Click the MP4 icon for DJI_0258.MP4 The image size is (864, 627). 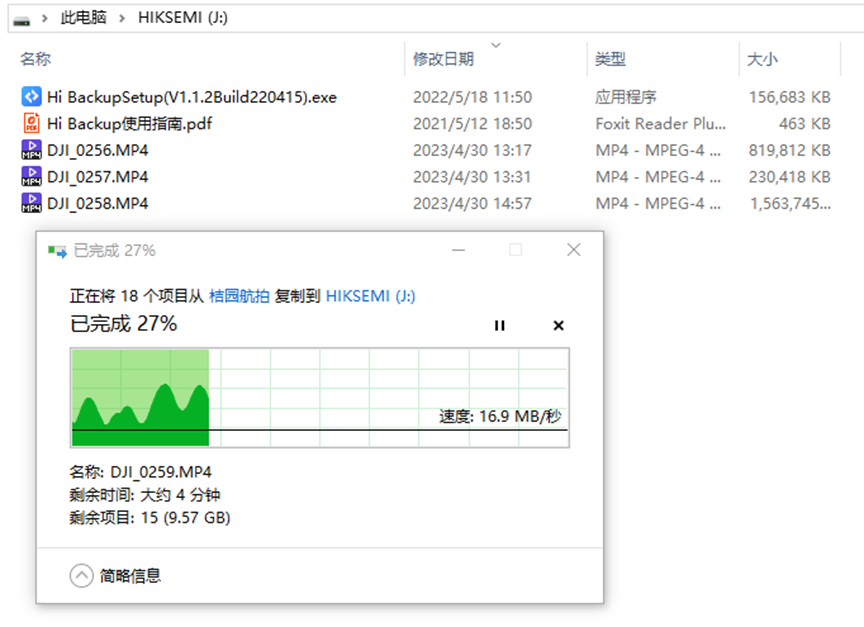coord(31,203)
